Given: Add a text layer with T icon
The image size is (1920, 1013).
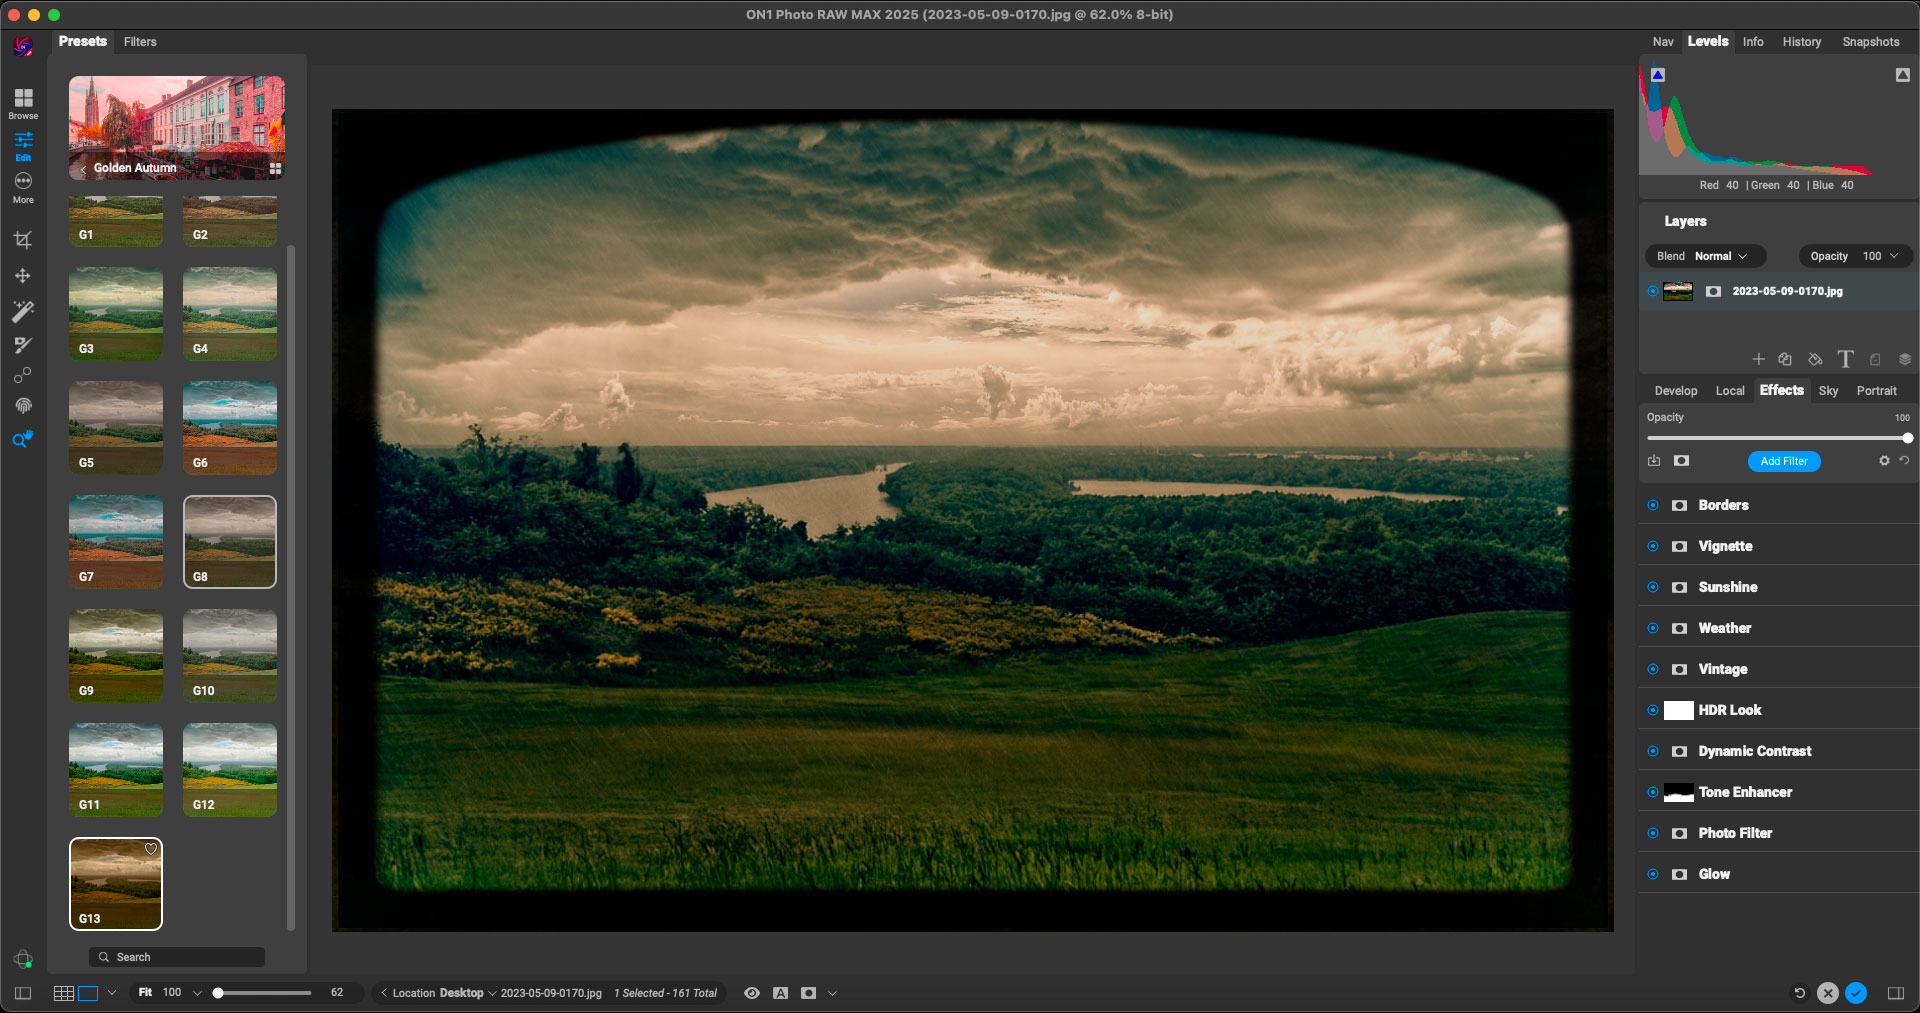Looking at the screenshot, I should coord(1845,359).
